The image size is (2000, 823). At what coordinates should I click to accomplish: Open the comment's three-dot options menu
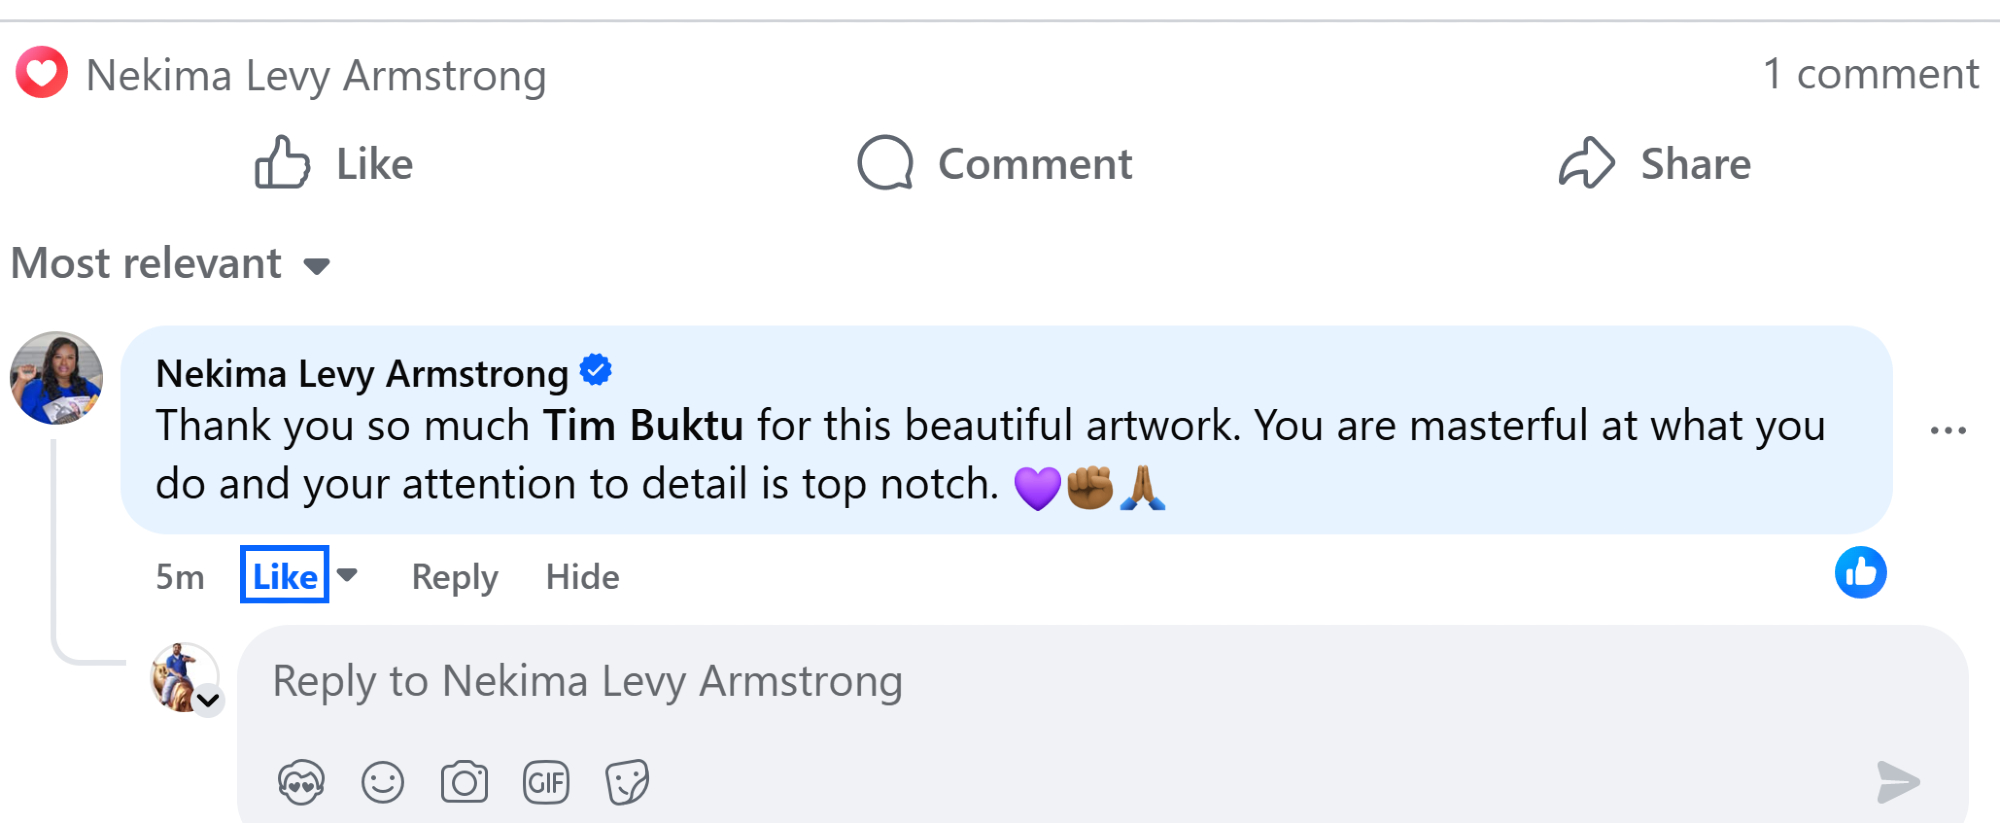tap(1948, 431)
